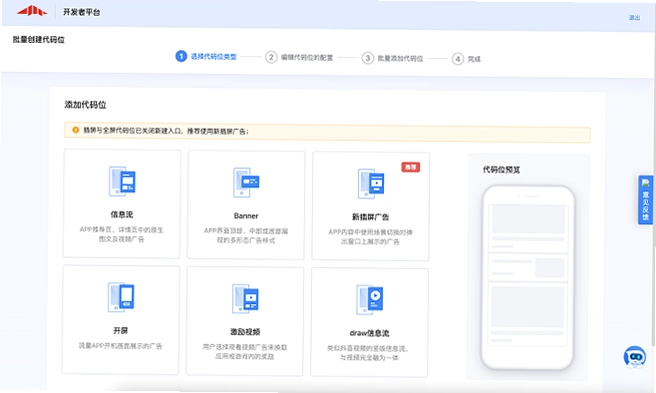Open the robot assistant chat icon

(635, 357)
